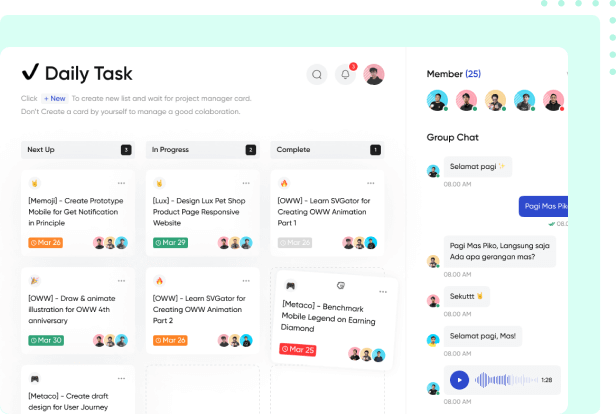Open notifications bell with red badge
The height and width of the screenshot is (414, 616).
coord(345,74)
